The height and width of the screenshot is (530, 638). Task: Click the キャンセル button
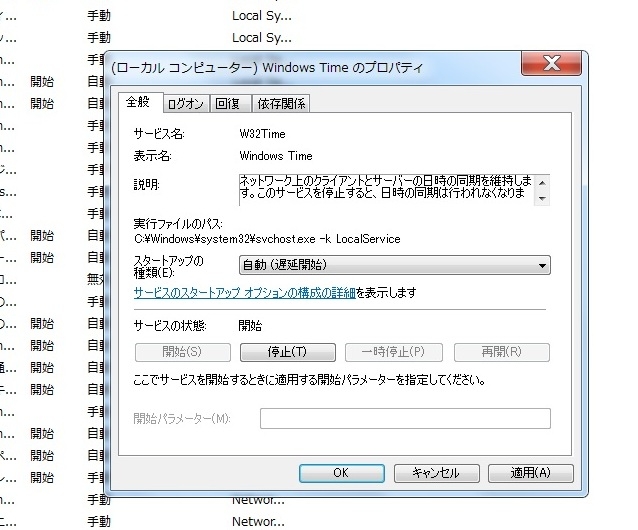437,473
